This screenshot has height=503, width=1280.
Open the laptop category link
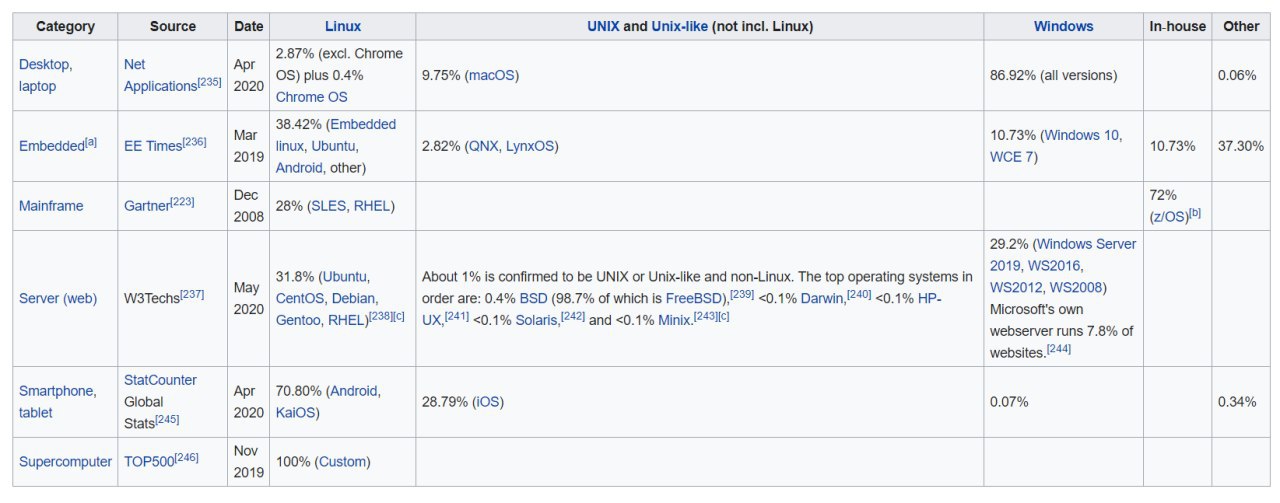click(x=38, y=86)
